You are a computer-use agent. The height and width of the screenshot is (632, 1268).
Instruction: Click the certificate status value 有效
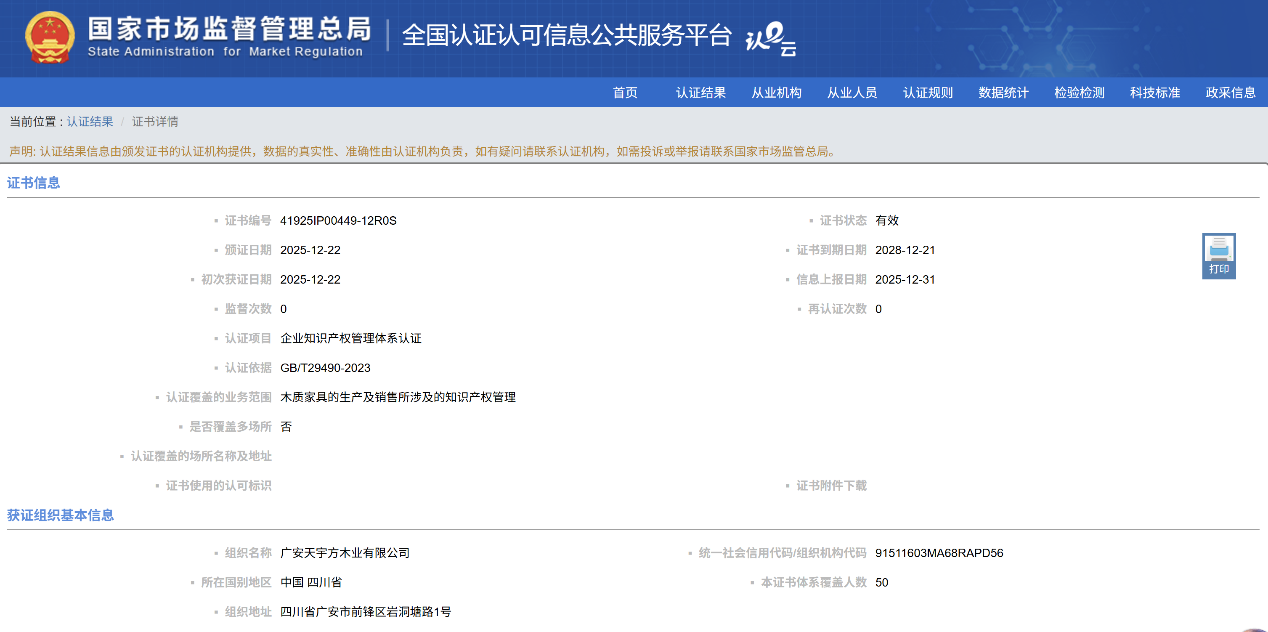887,220
